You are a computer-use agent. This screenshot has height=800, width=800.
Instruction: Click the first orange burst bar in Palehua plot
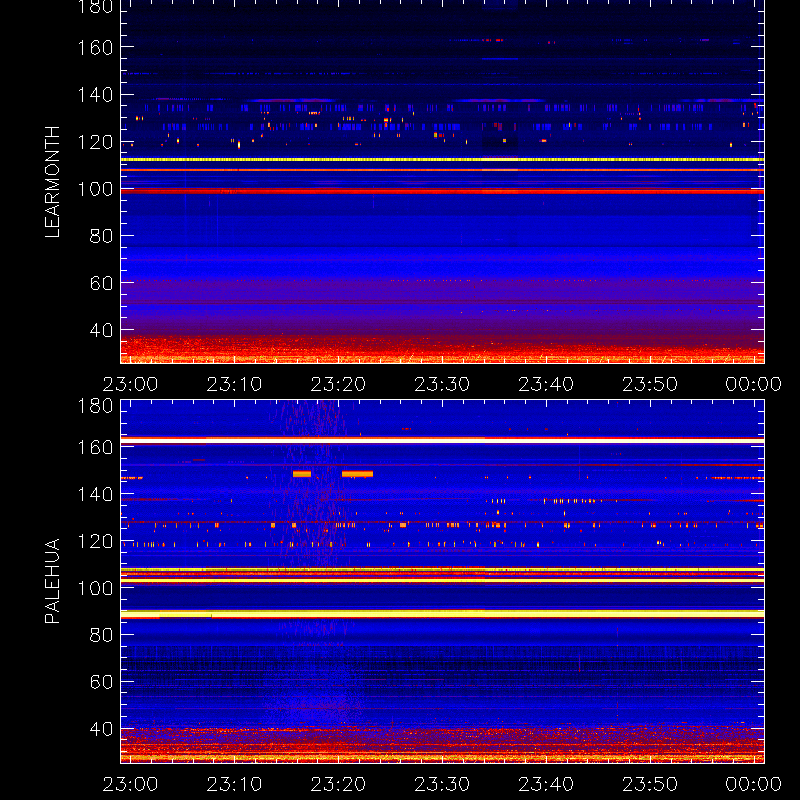click(302, 474)
